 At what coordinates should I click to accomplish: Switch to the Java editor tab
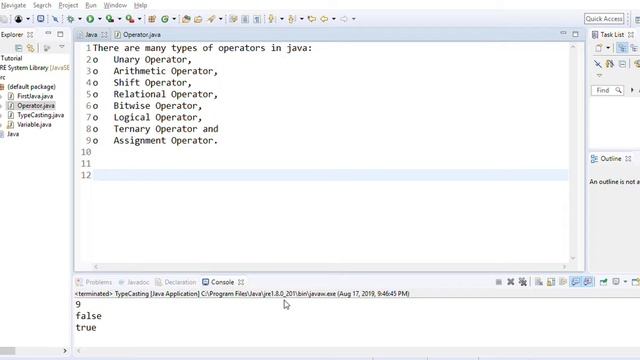pyautogui.click(x=91, y=35)
